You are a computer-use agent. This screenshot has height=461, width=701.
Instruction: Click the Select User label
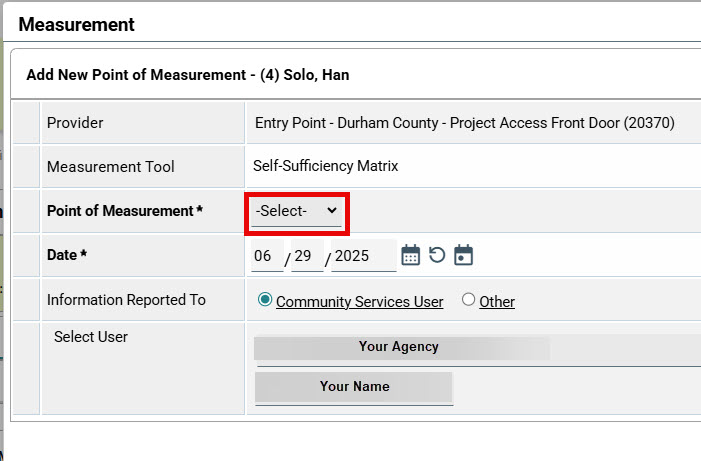pyautogui.click(x=91, y=337)
